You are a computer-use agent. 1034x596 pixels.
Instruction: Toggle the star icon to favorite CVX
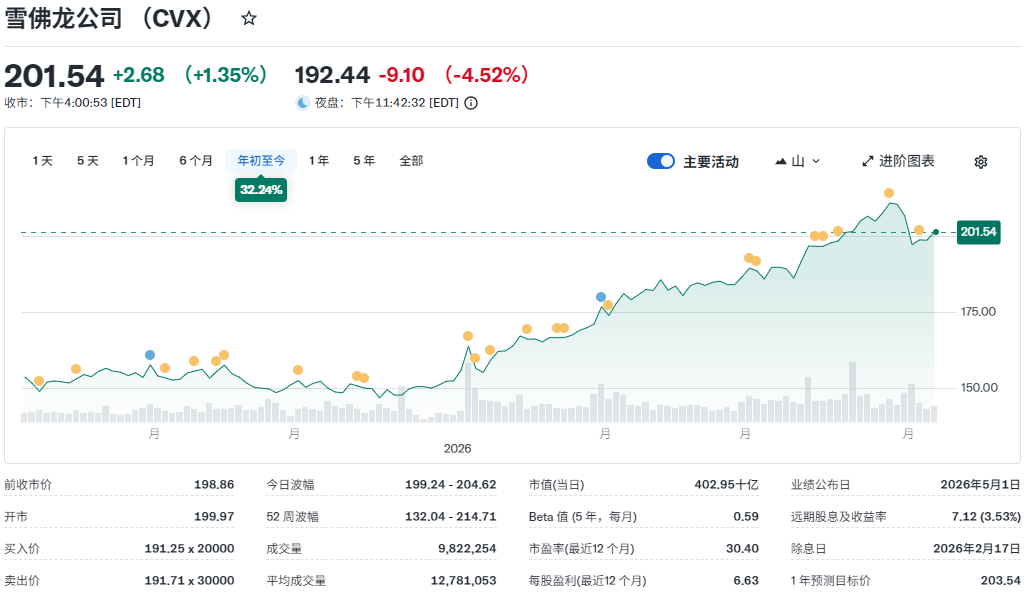click(x=248, y=18)
